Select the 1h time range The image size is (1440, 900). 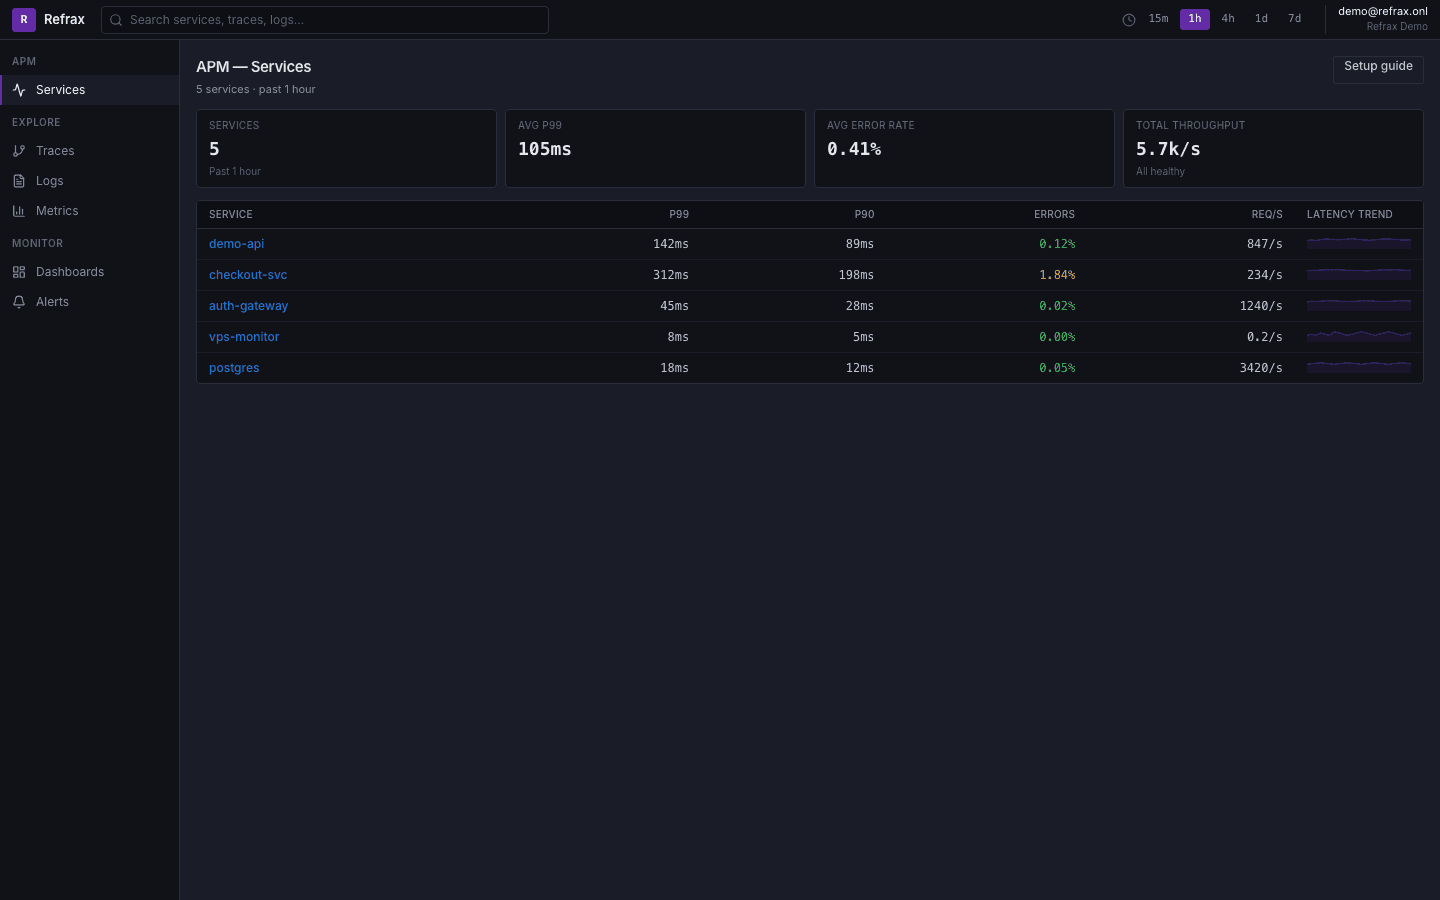(x=1195, y=19)
